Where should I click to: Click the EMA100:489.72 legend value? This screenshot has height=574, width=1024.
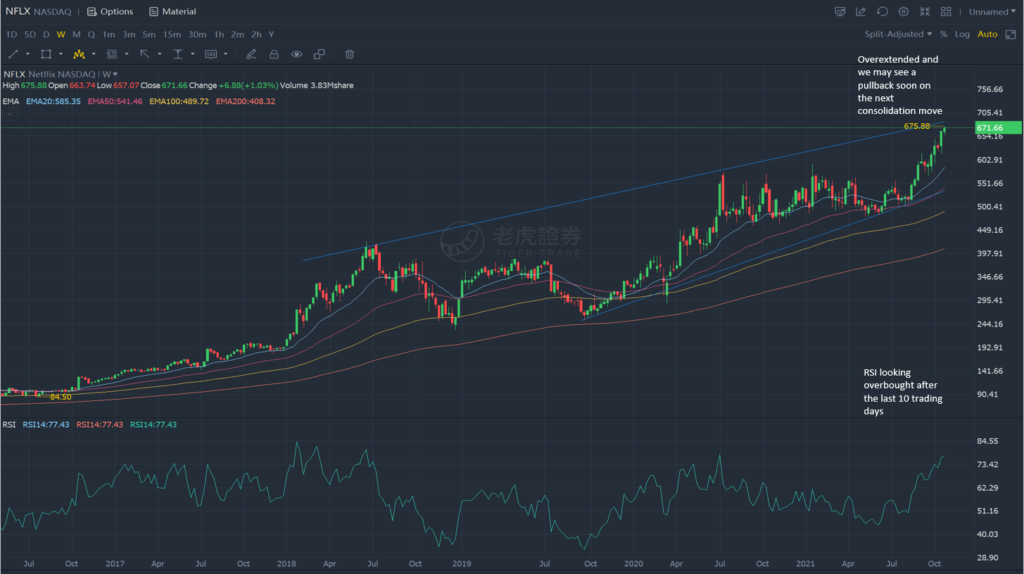pos(179,101)
